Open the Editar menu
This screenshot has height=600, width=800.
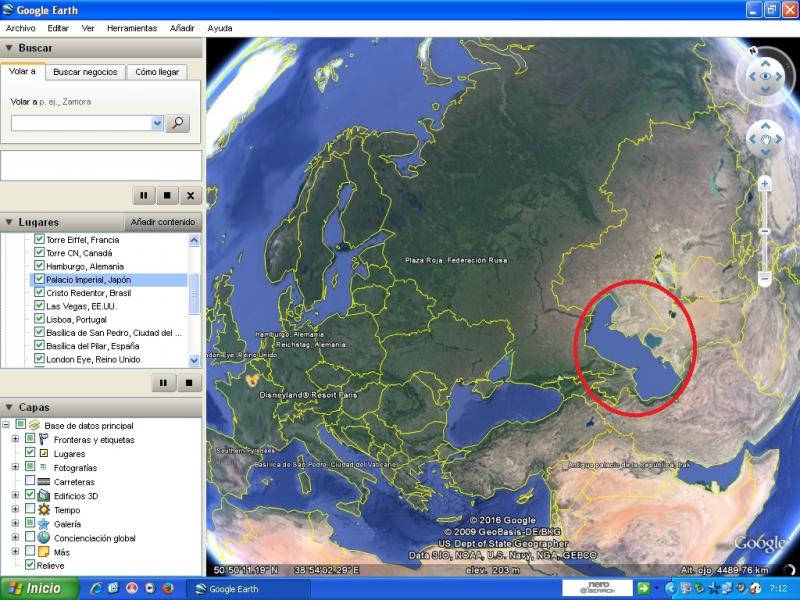point(58,28)
